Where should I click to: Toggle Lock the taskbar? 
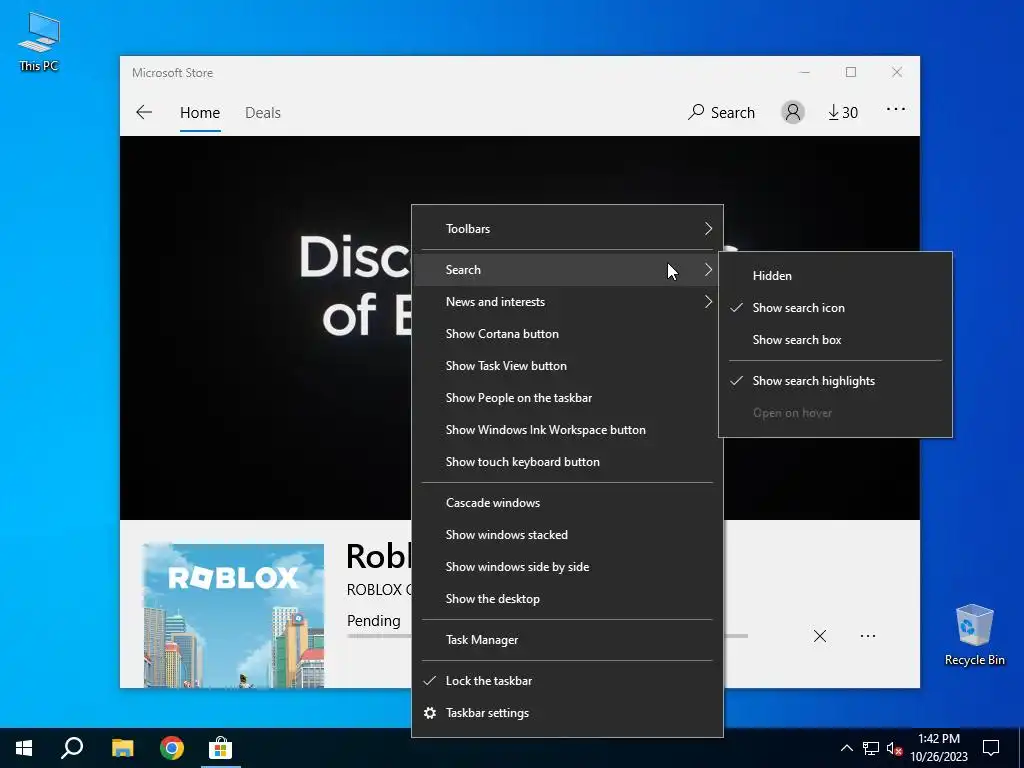coord(568,681)
